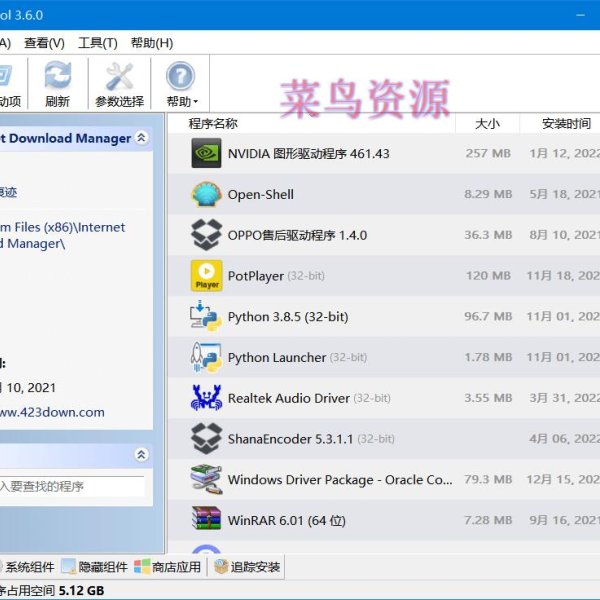Select the WinRAR books icon
The width and height of the screenshot is (600, 600).
[x=206, y=518]
